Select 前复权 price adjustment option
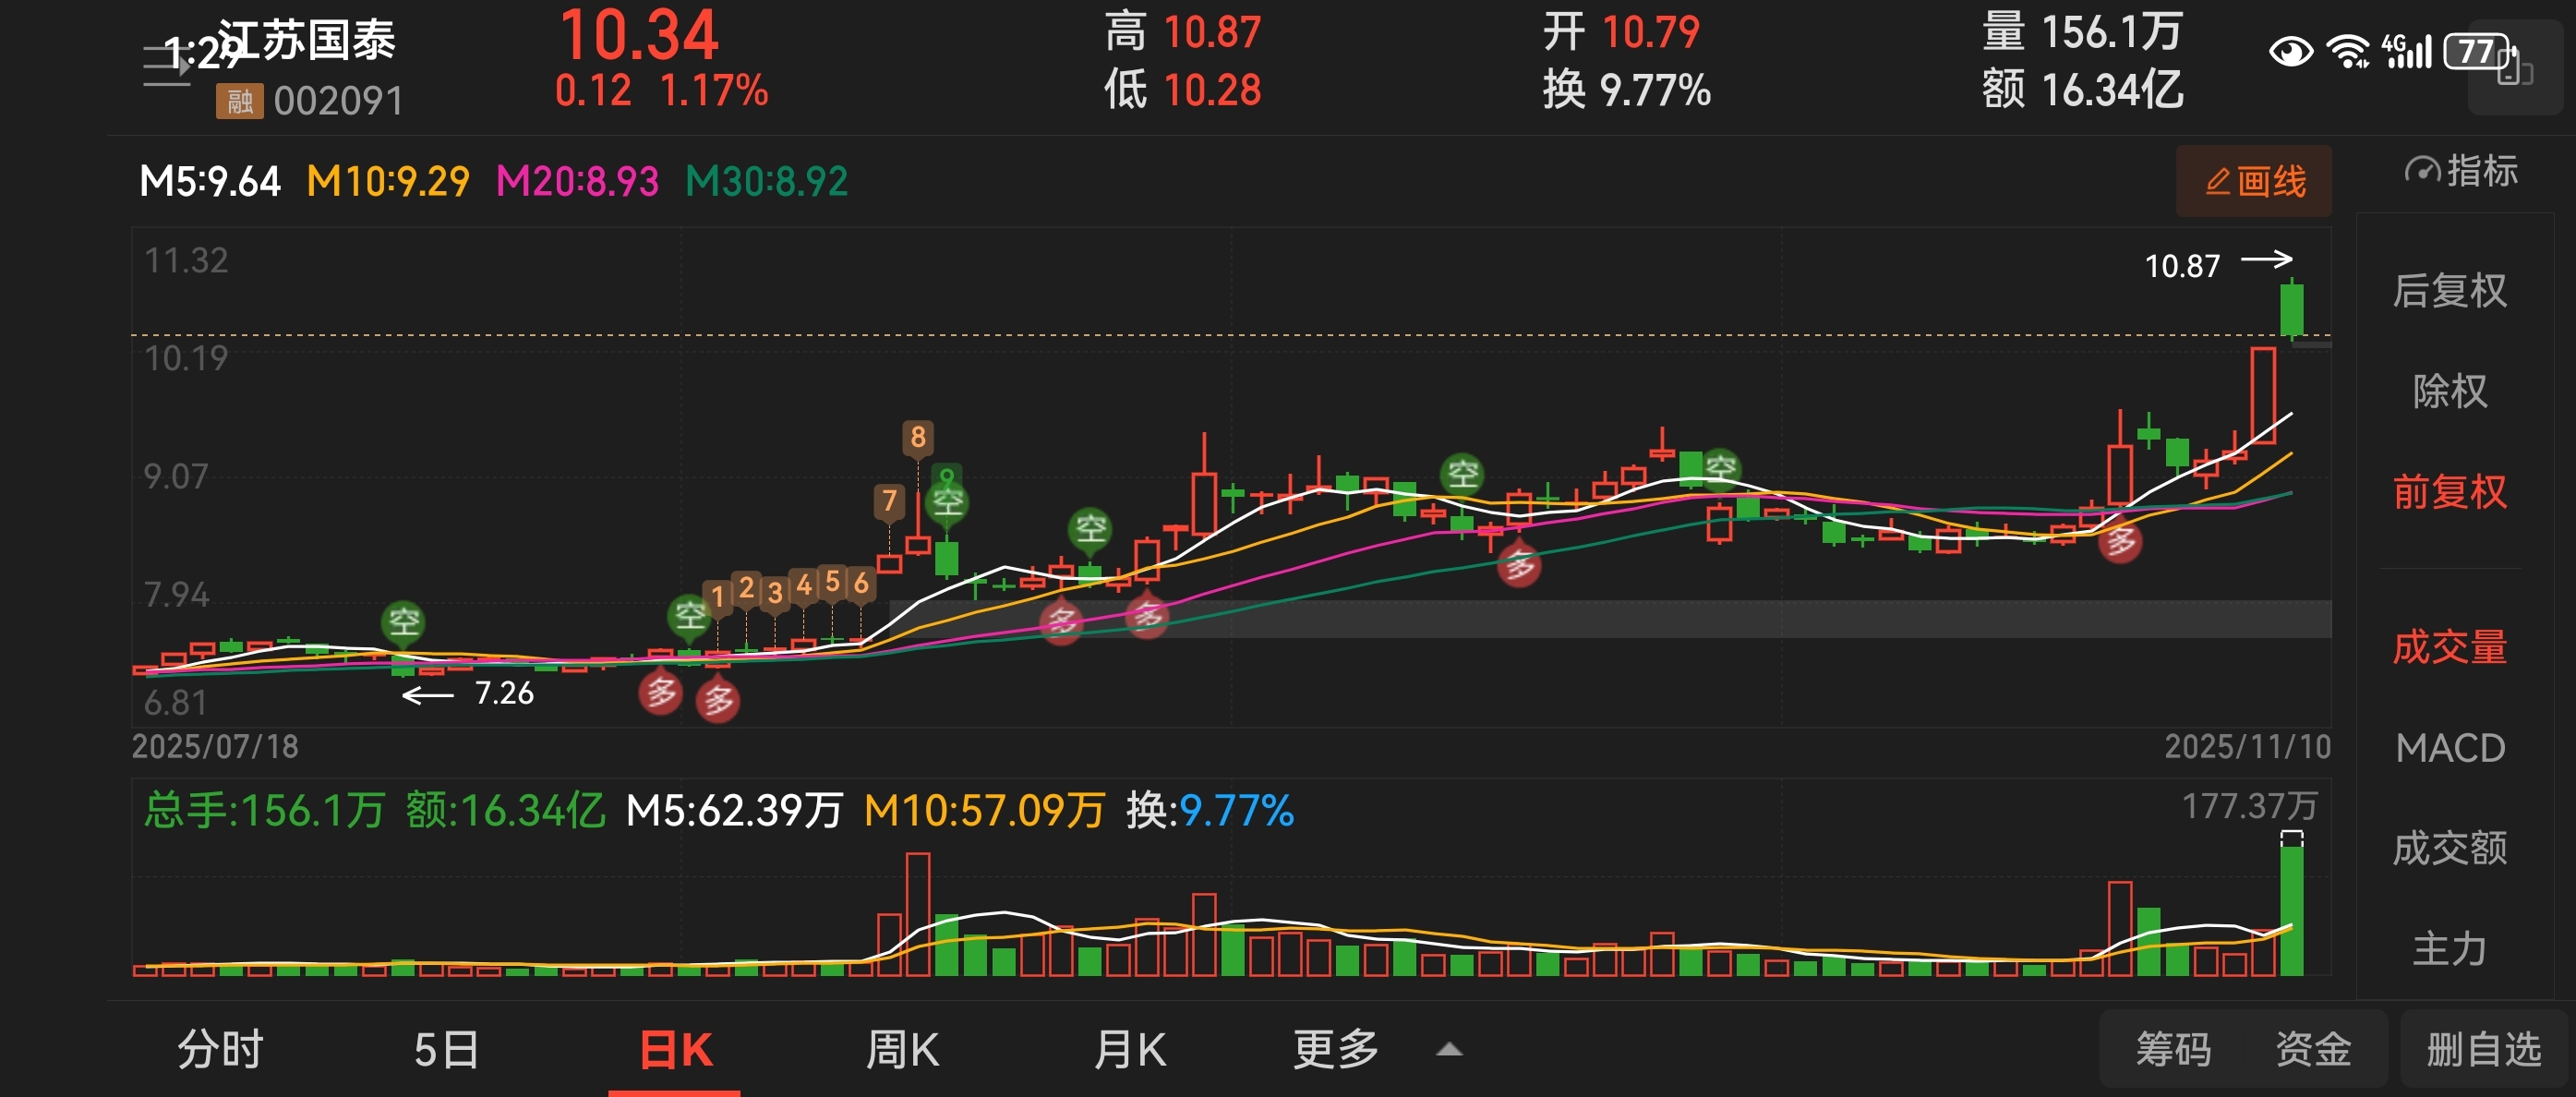This screenshot has height=1097, width=2576. click(2449, 492)
